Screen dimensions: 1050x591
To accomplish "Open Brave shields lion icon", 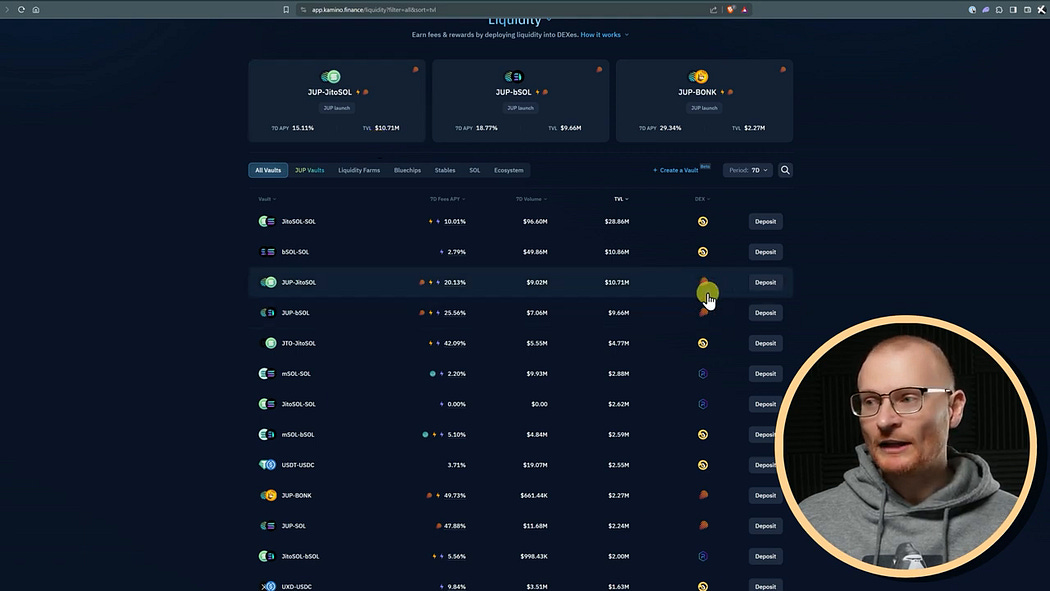I will 731,9.
